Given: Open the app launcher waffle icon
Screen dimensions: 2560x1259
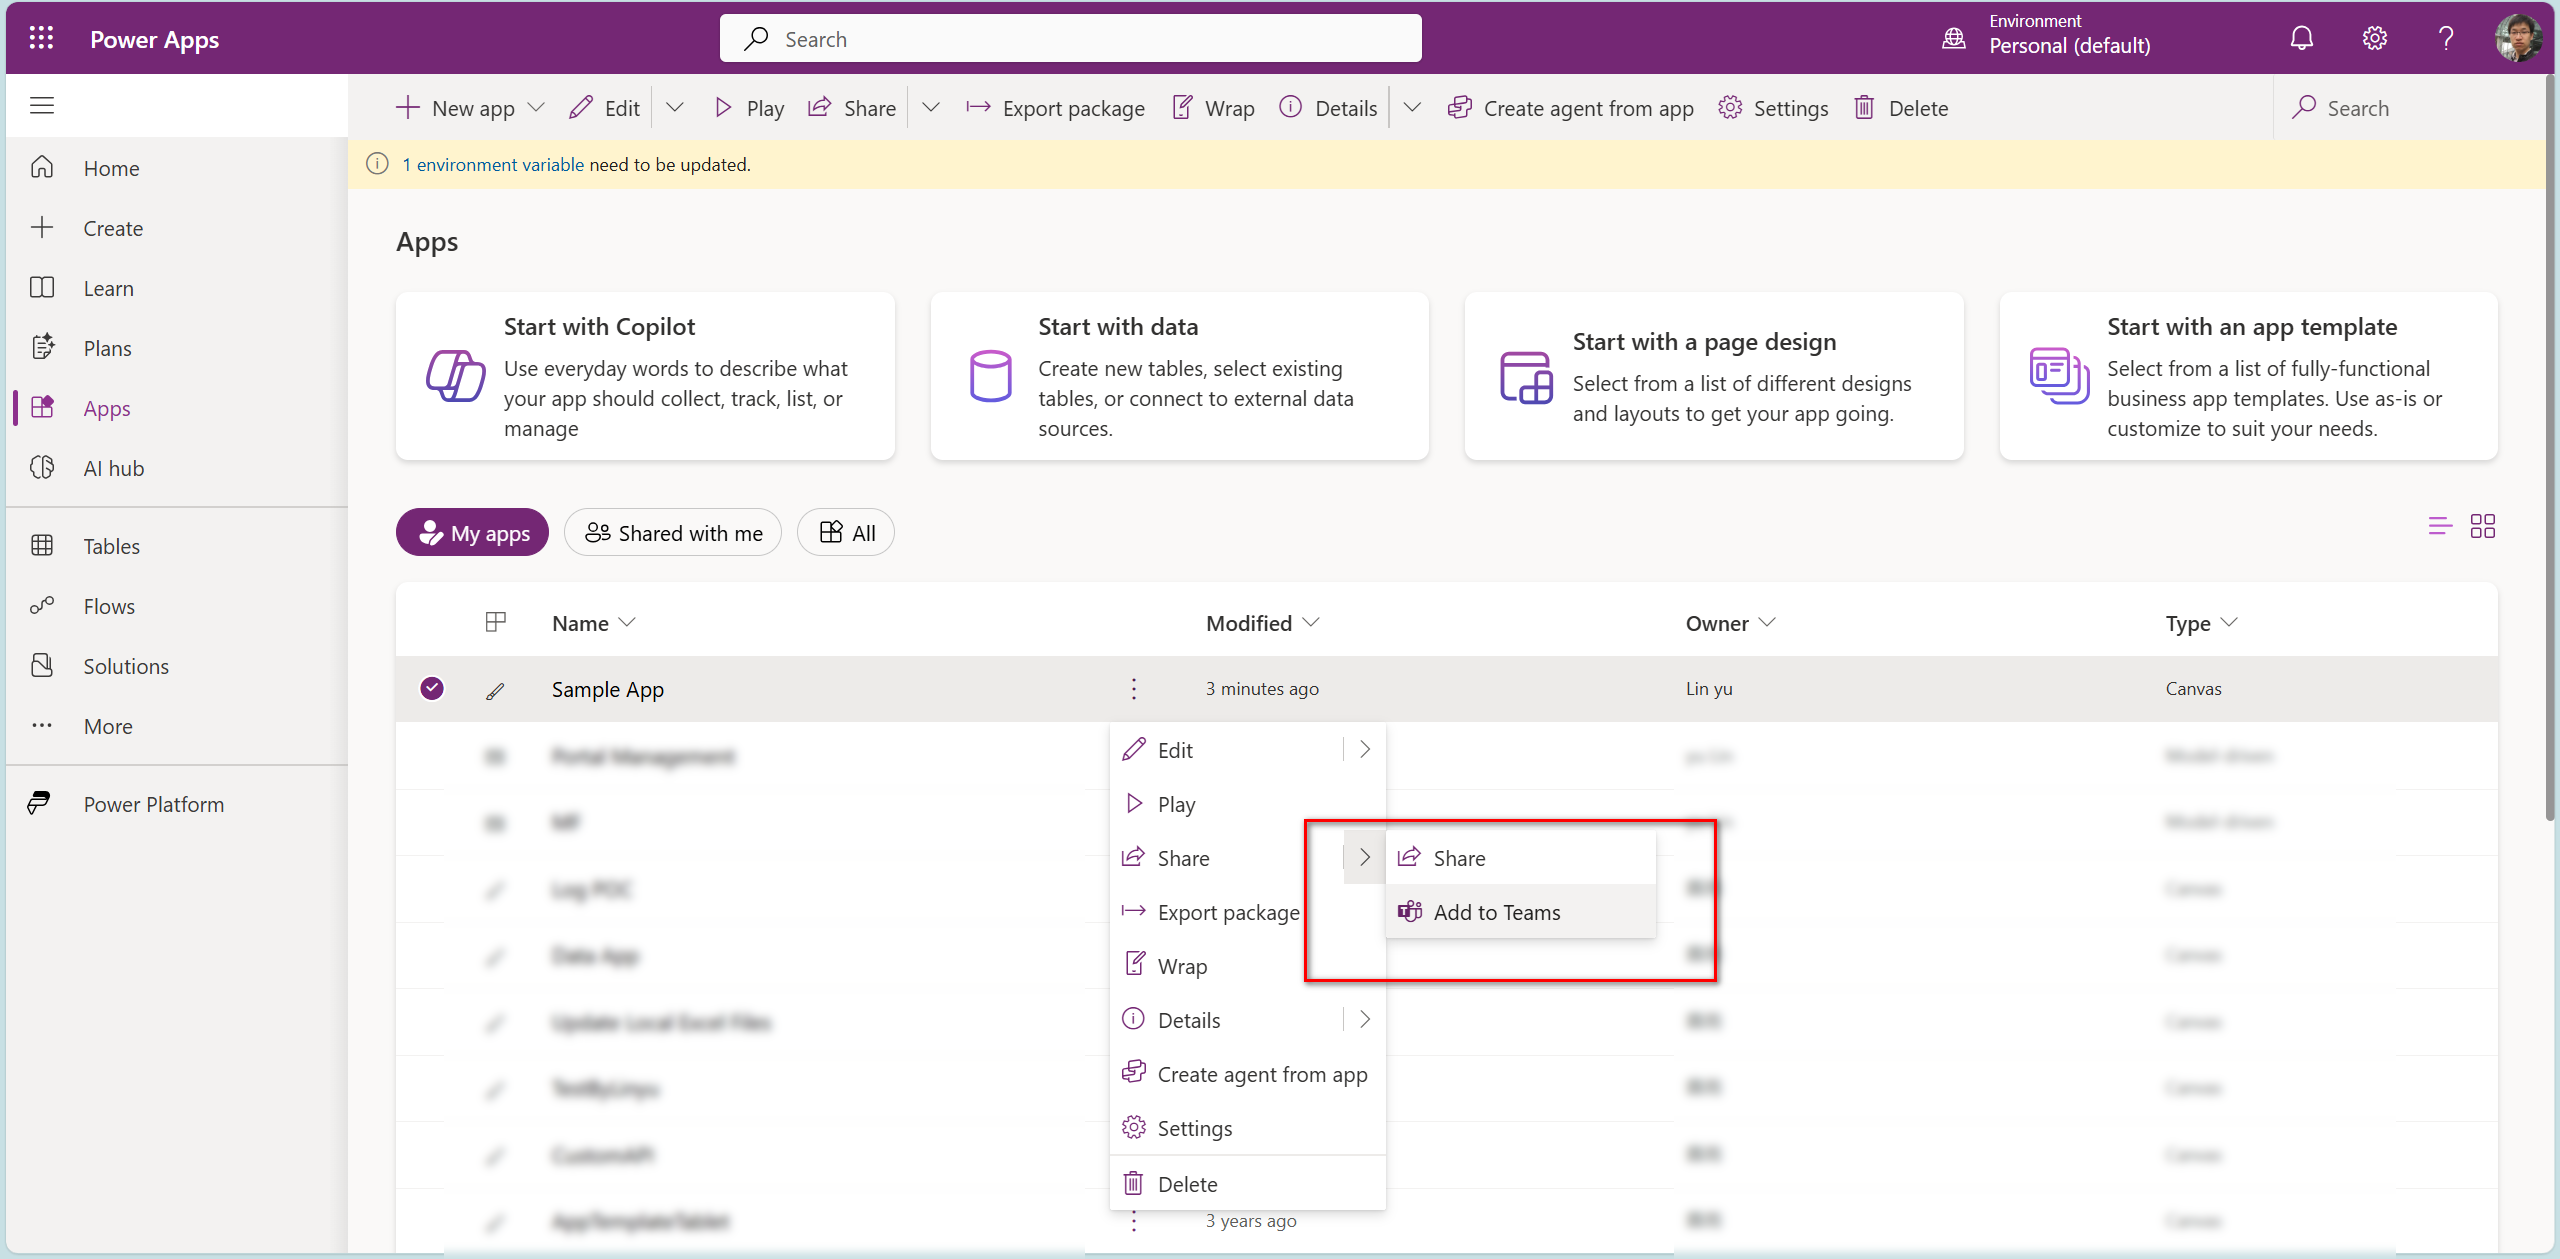Looking at the screenshot, I should (41, 38).
